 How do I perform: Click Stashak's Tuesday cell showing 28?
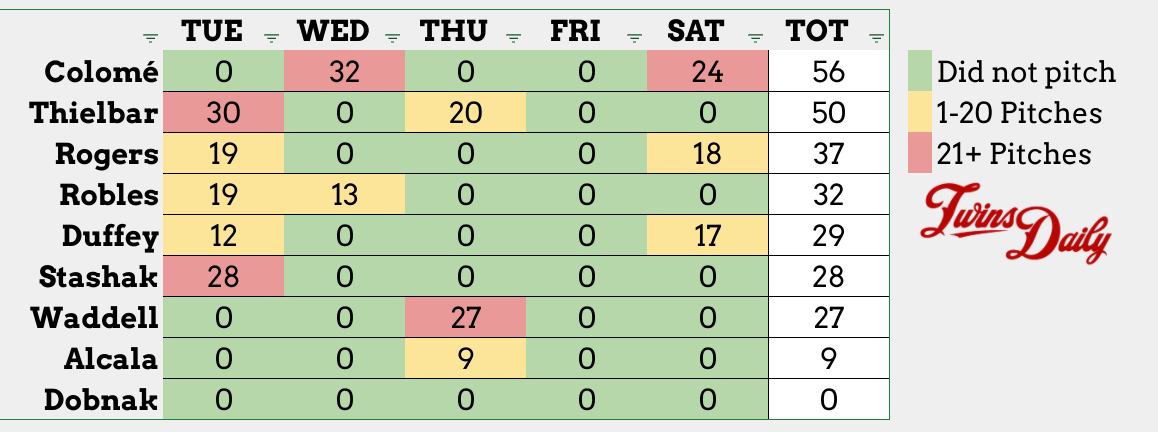[223, 277]
